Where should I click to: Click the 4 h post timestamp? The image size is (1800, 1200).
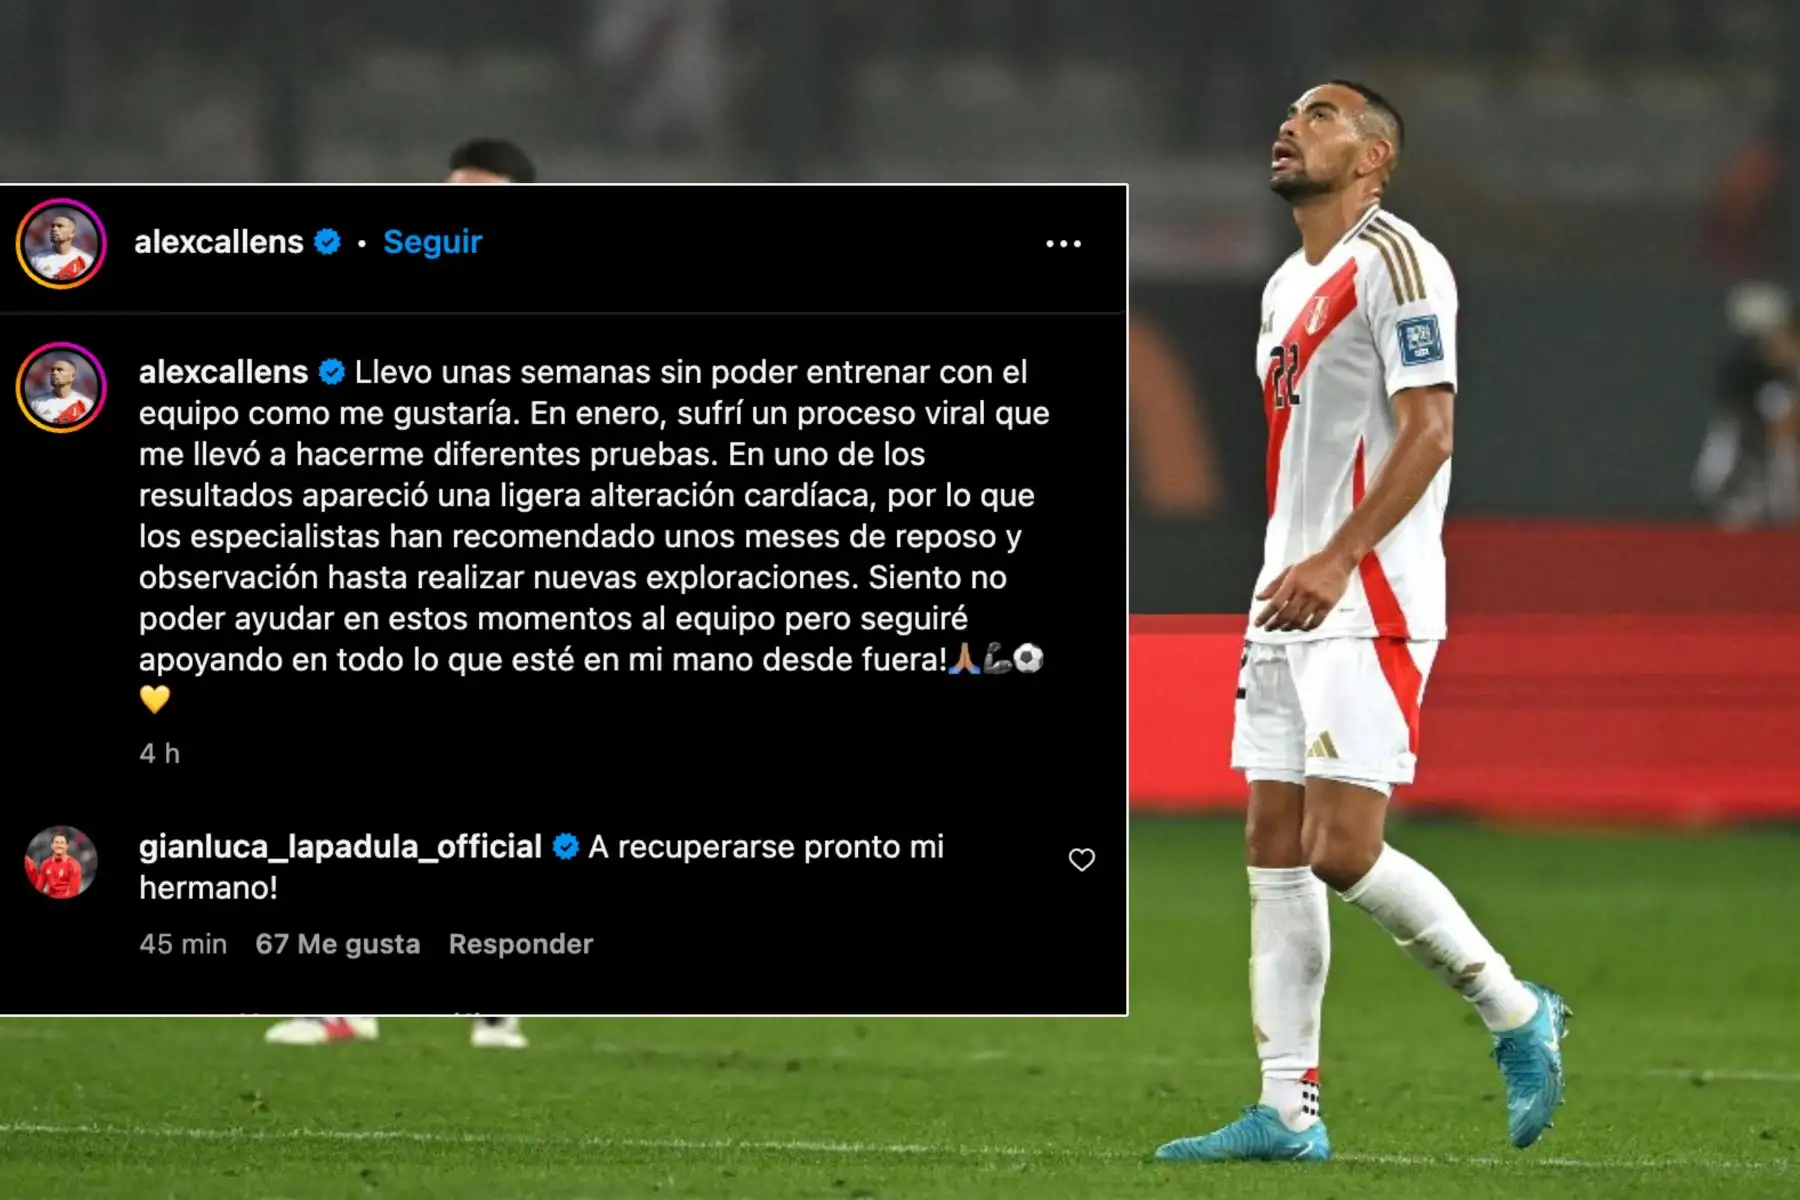(159, 753)
